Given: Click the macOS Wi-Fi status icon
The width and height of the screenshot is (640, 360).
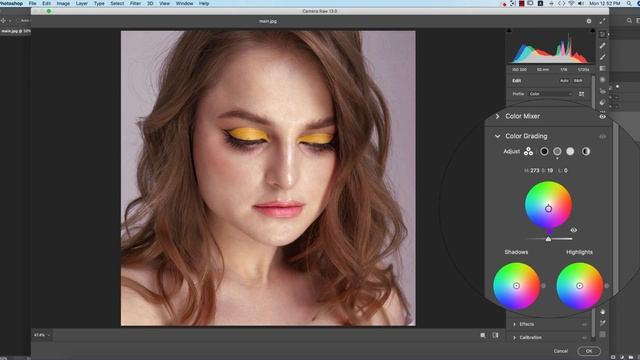Looking at the screenshot, I should click(571, 3).
